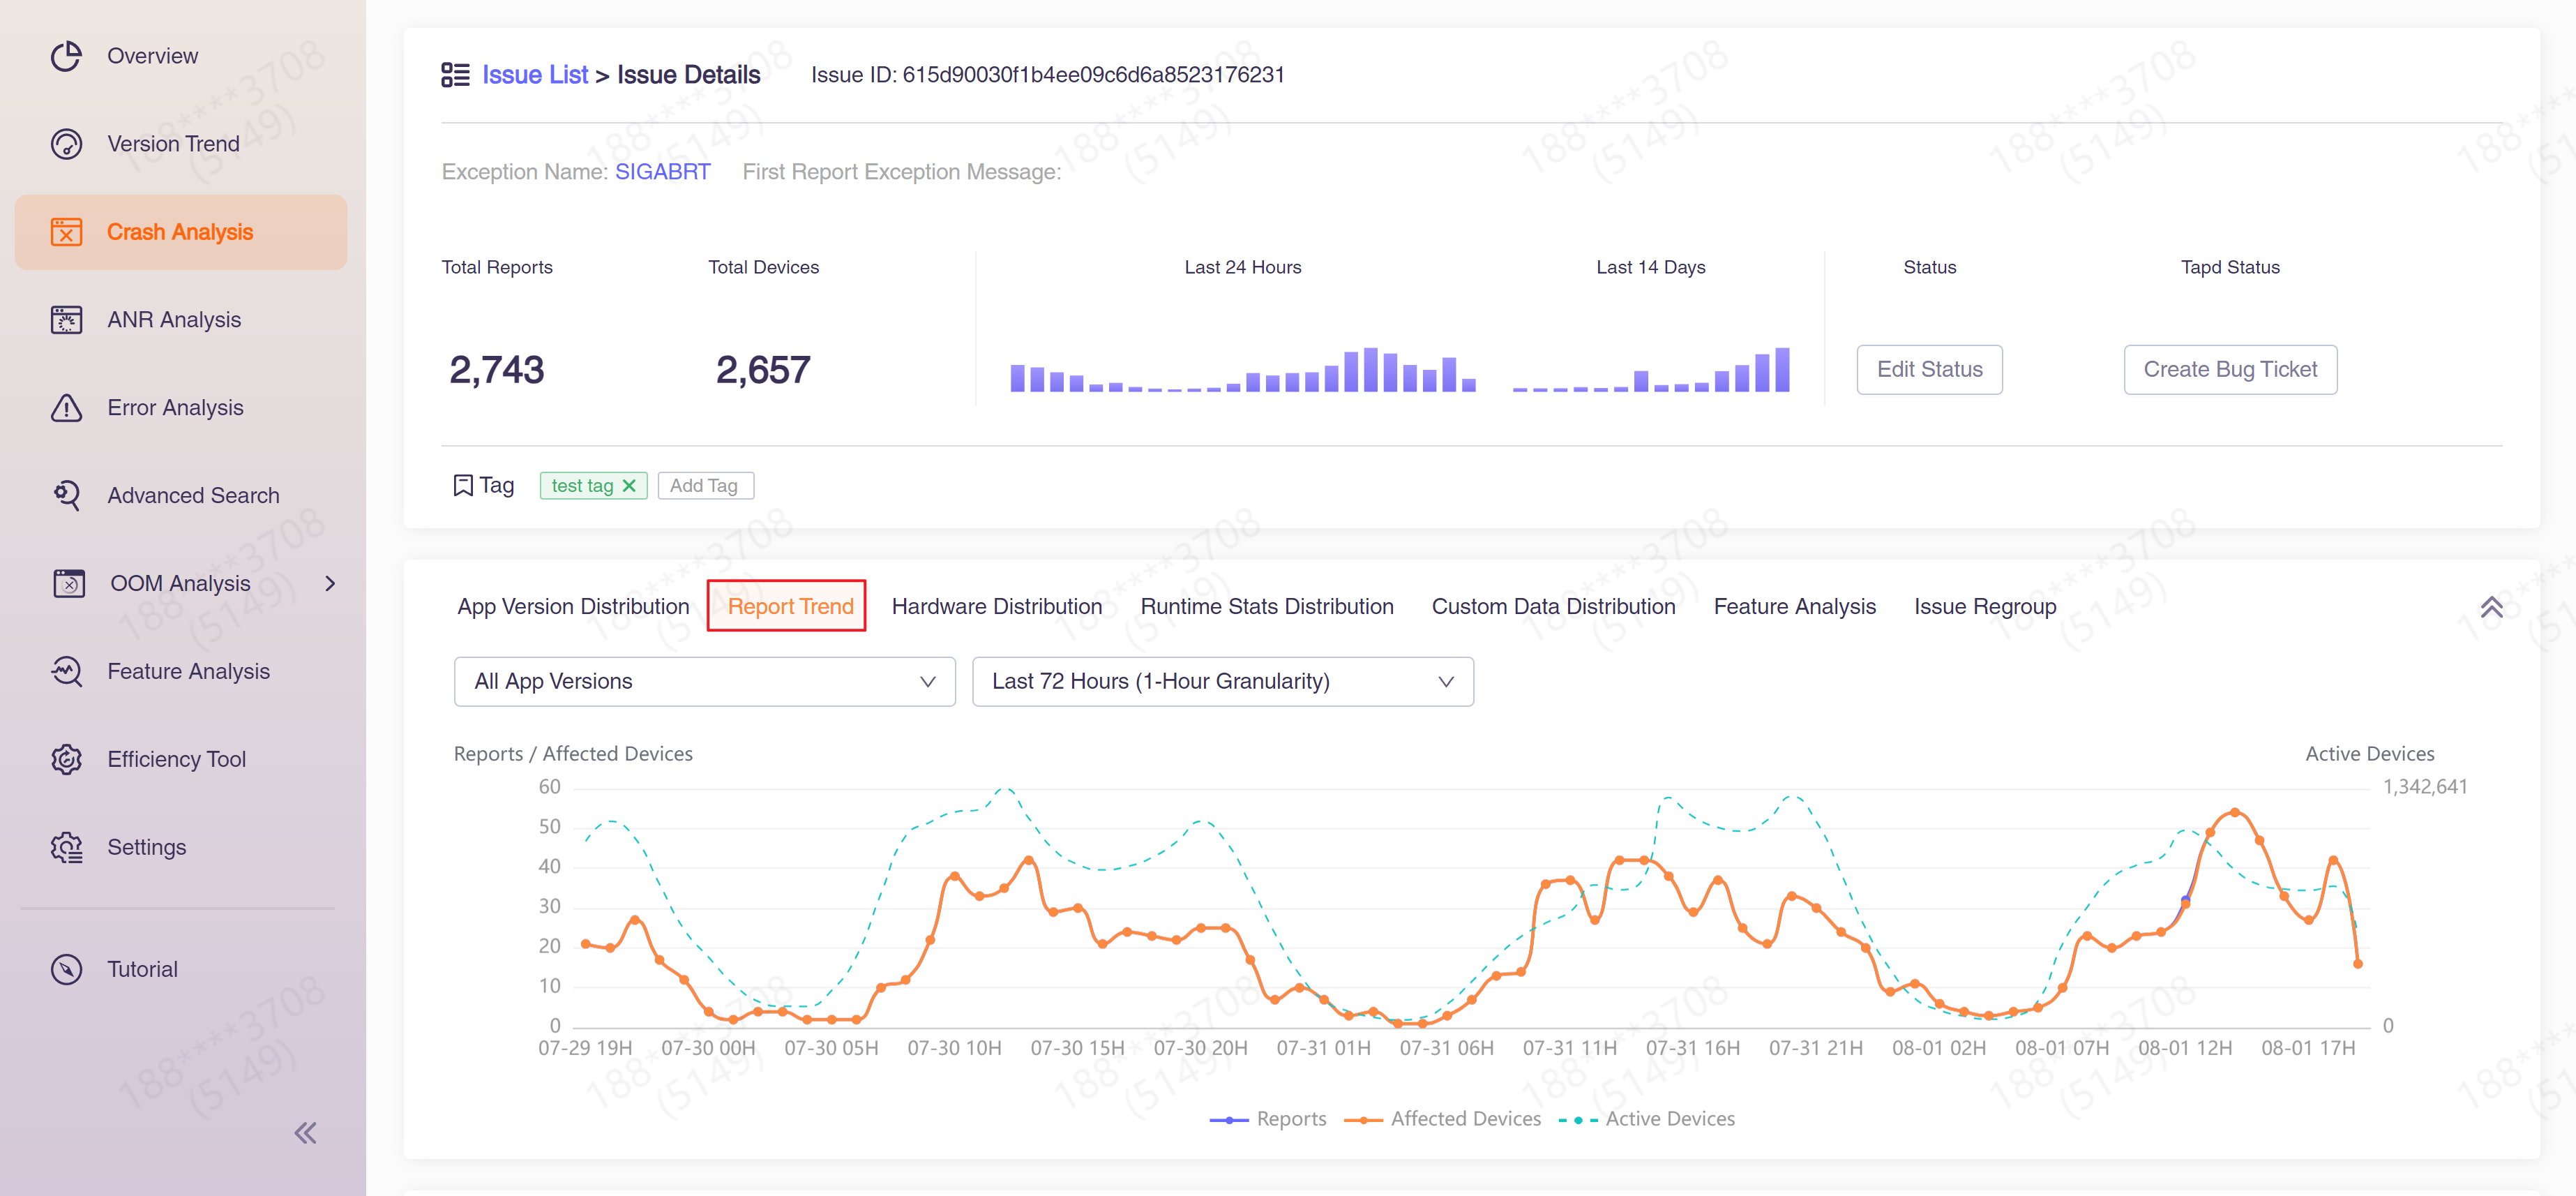The width and height of the screenshot is (2576, 1196).
Task: Click the ANR Analysis icon
Action: coord(66,320)
